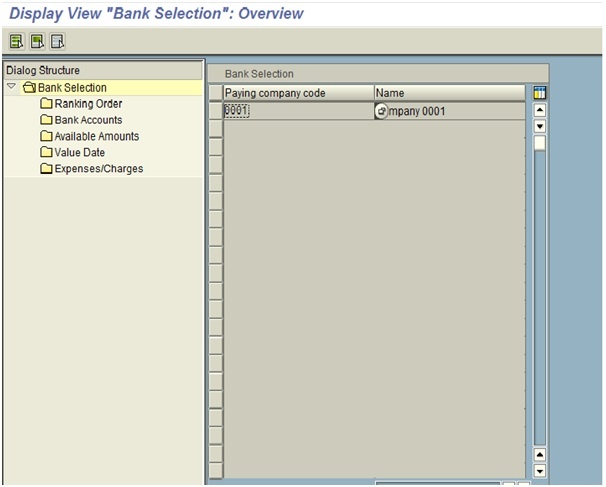Select row selector for company code 0001

[215, 111]
